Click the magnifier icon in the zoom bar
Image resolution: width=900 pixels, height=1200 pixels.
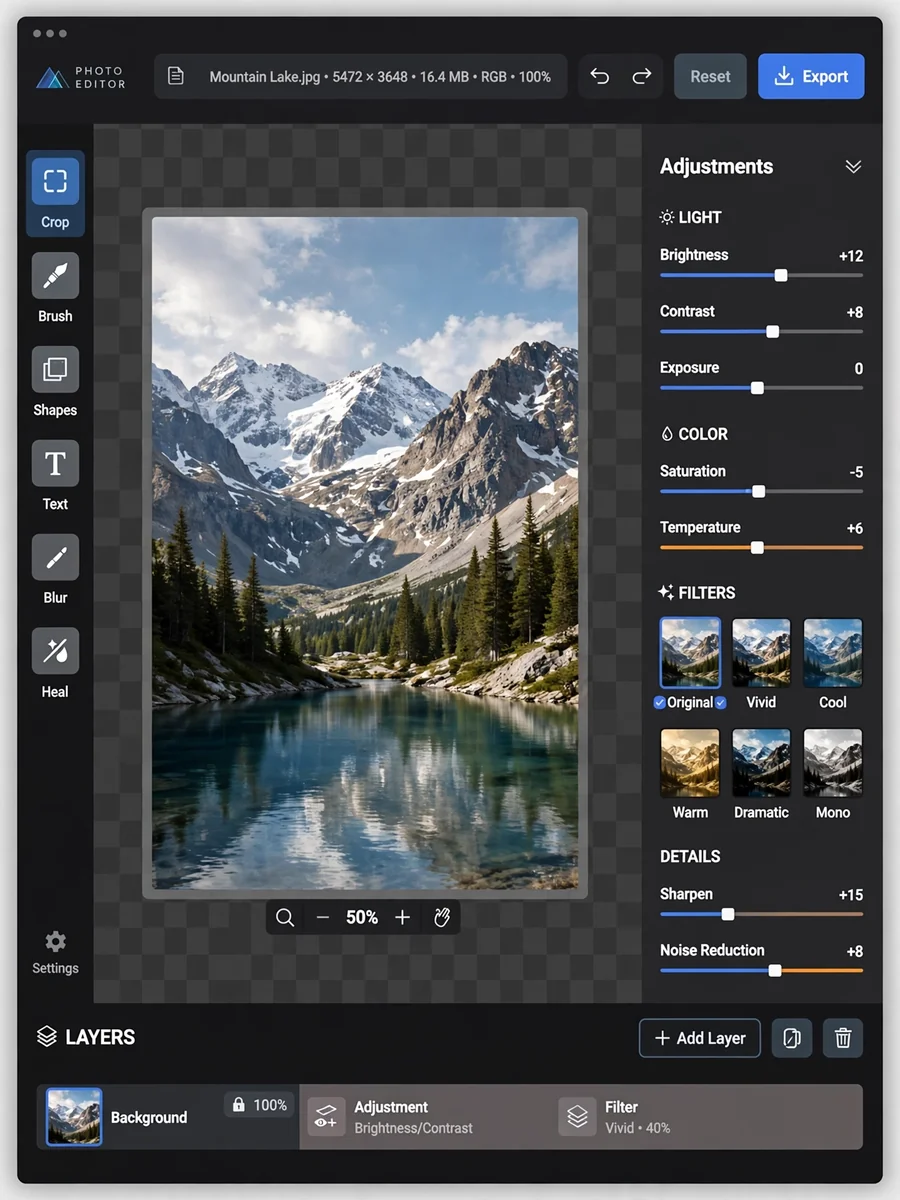click(x=285, y=917)
